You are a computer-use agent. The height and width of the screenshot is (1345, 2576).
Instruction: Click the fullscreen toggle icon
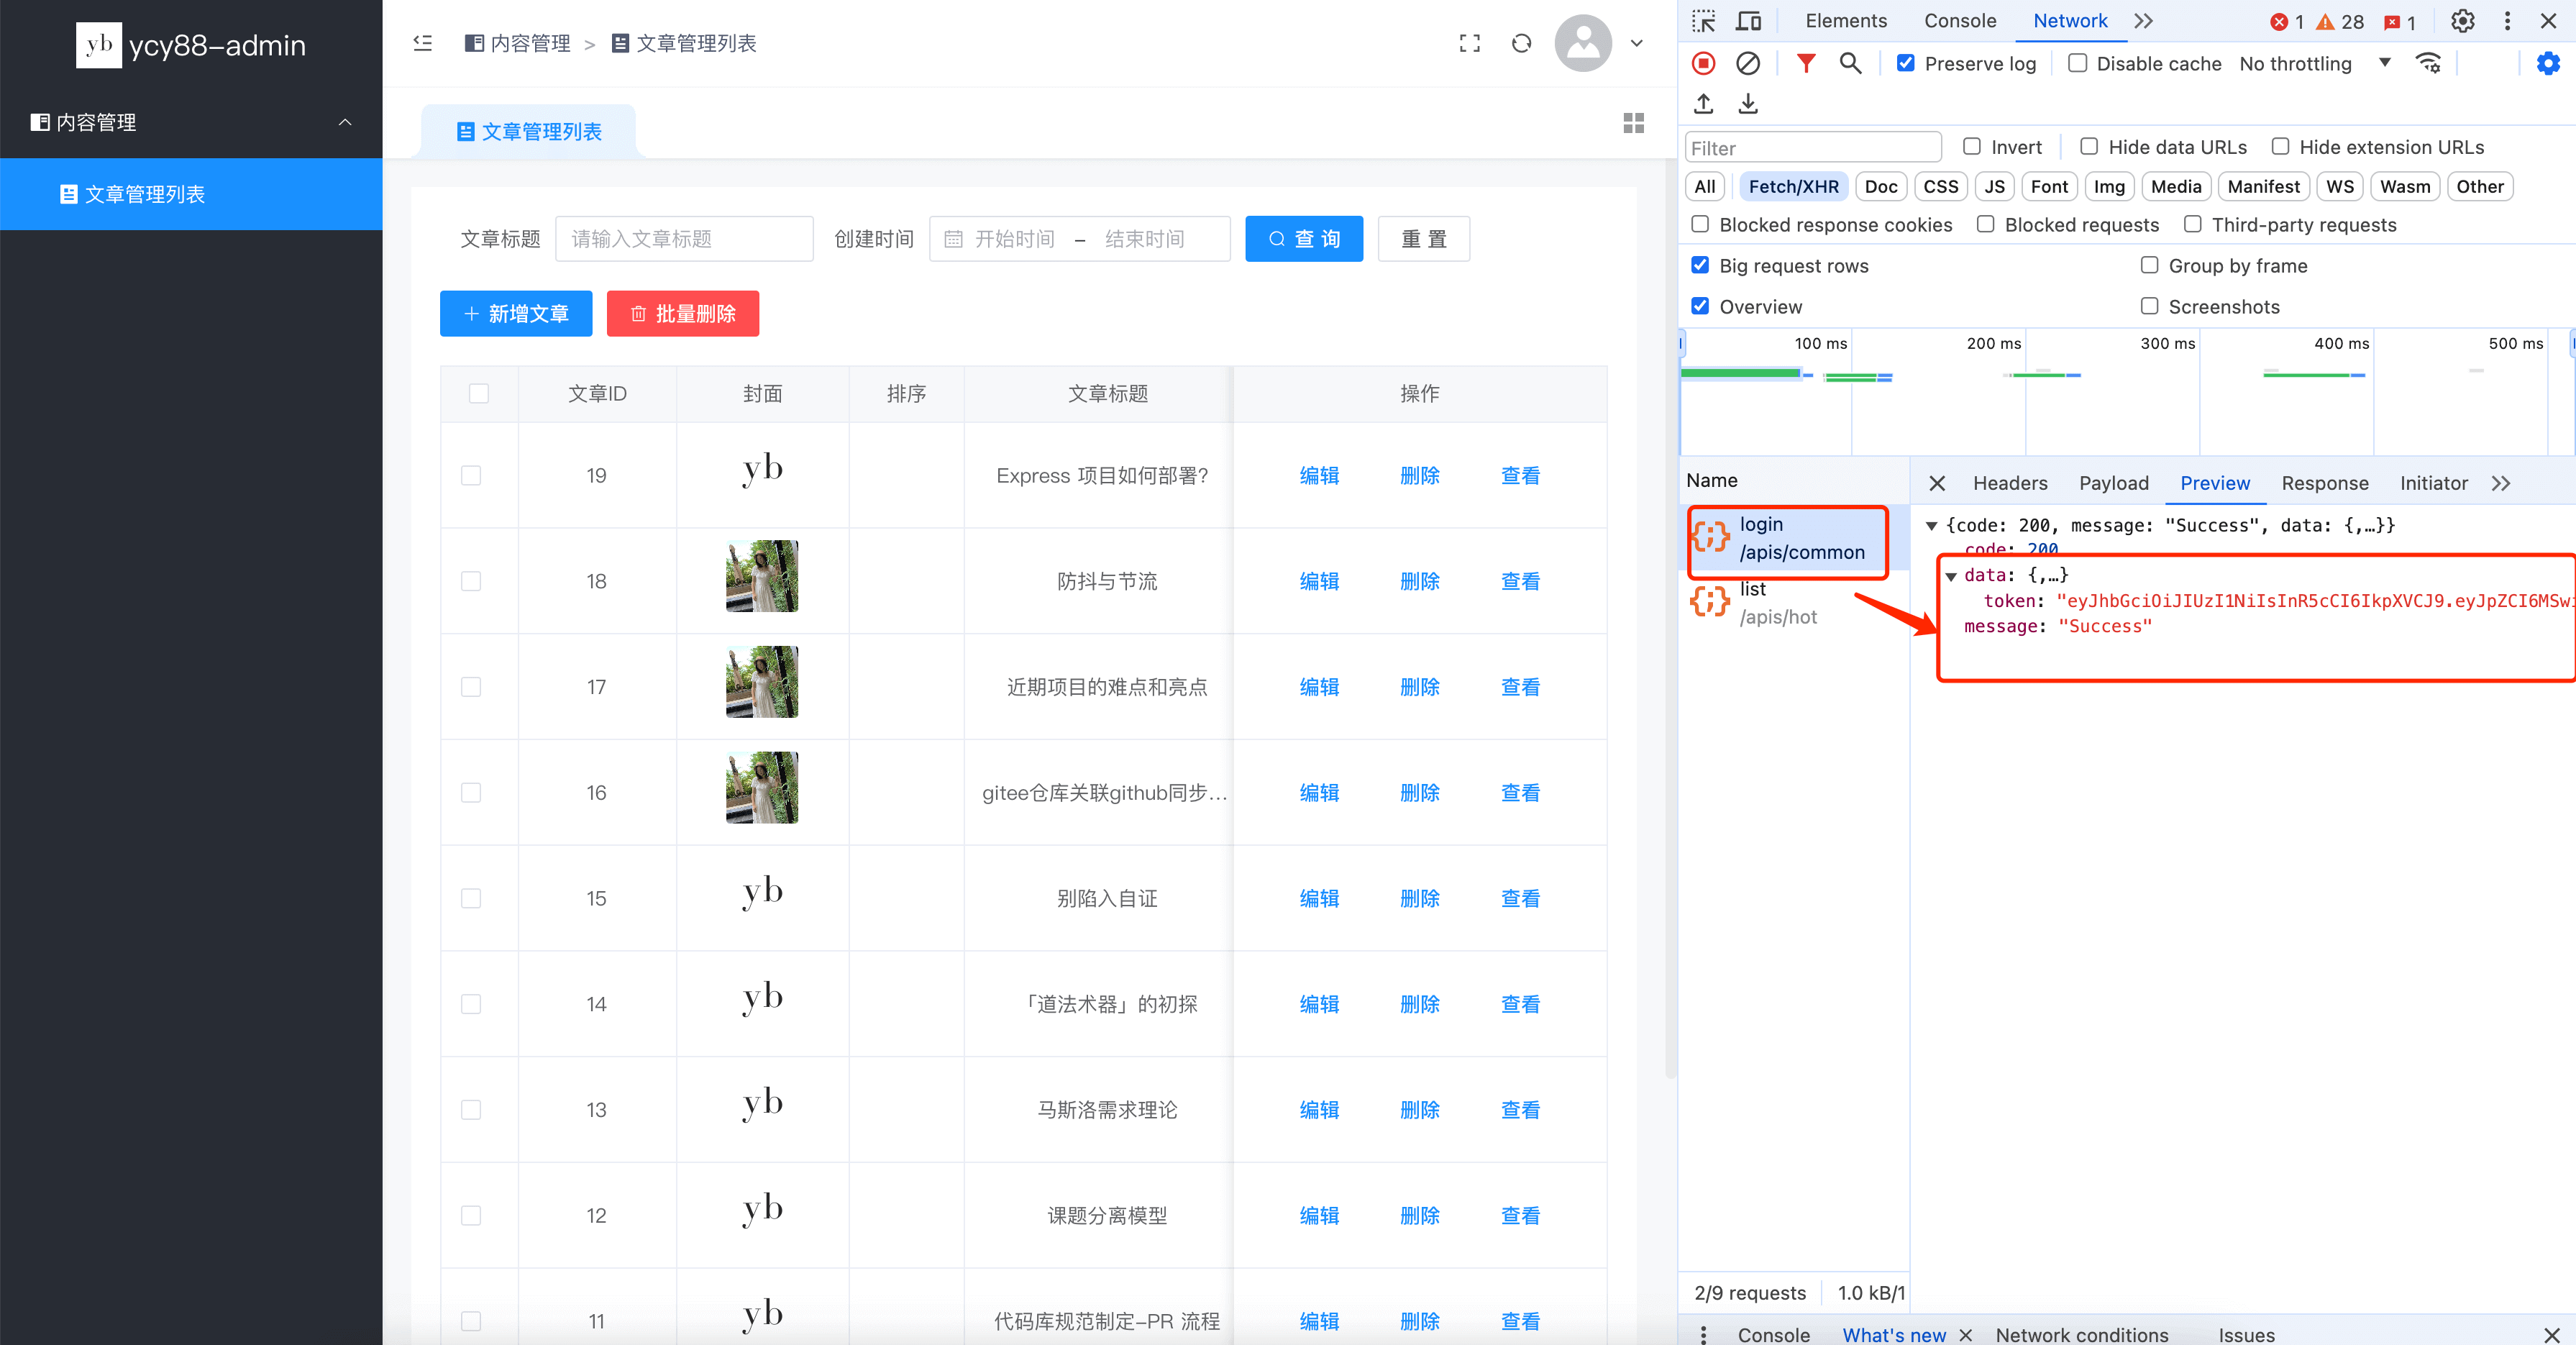point(1469,43)
